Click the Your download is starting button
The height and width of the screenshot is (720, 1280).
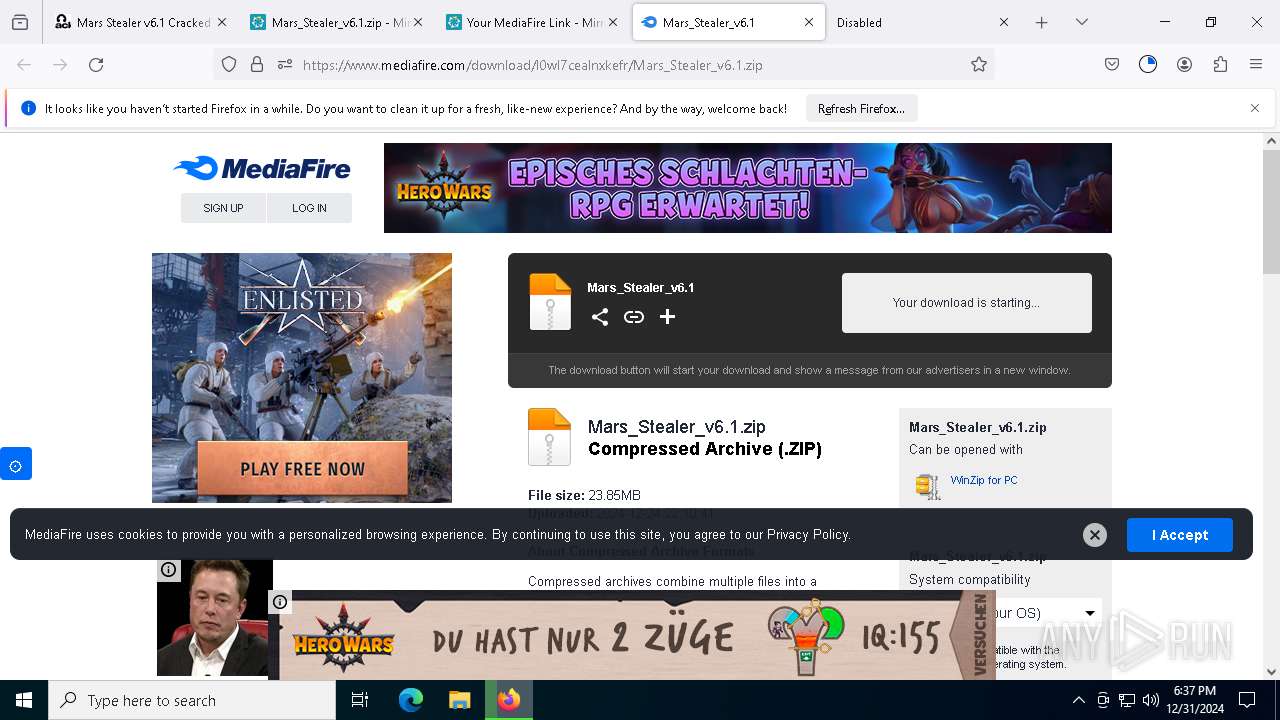click(x=966, y=303)
